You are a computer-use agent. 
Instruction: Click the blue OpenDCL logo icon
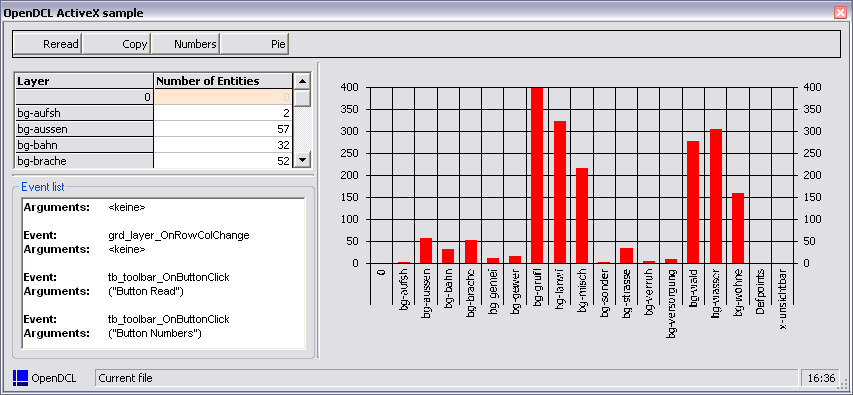[20, 378]
